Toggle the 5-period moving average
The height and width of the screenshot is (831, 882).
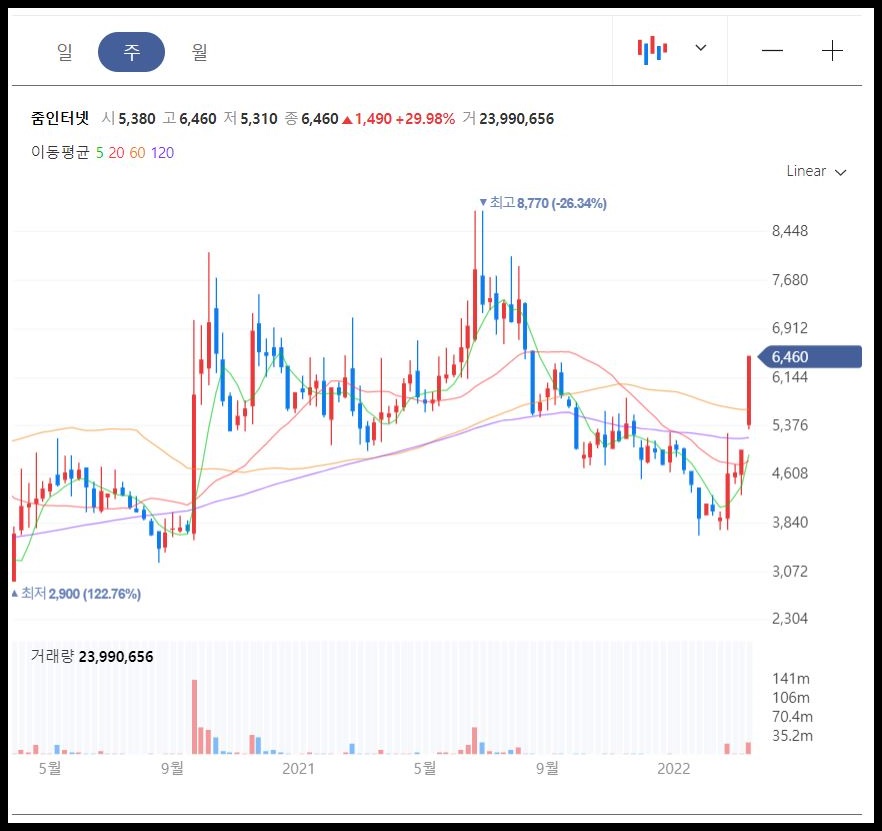coord(100,152)
